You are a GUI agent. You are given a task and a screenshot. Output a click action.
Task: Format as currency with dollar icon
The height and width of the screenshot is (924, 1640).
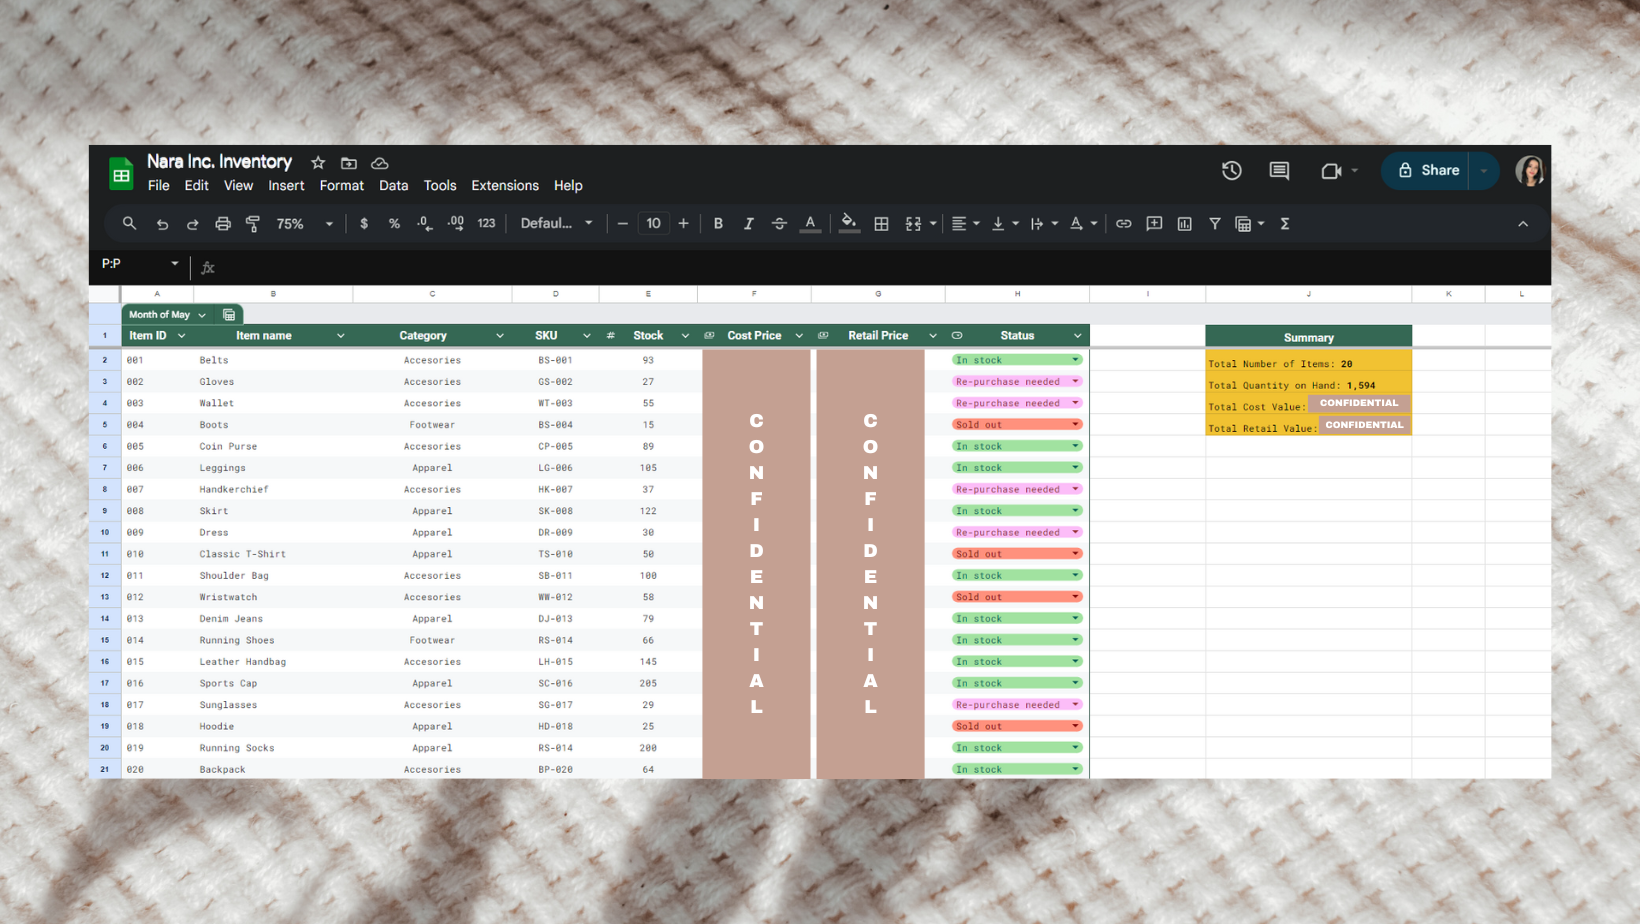click(x=364, y=224)
